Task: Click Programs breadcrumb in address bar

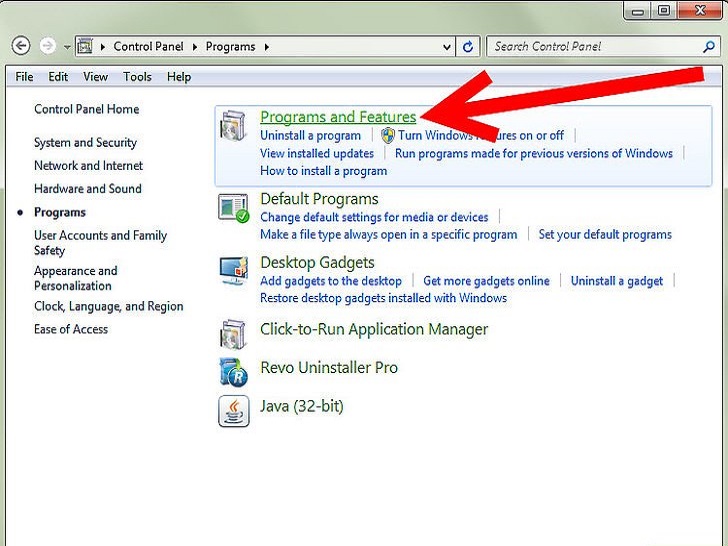Action: [230, 46]
